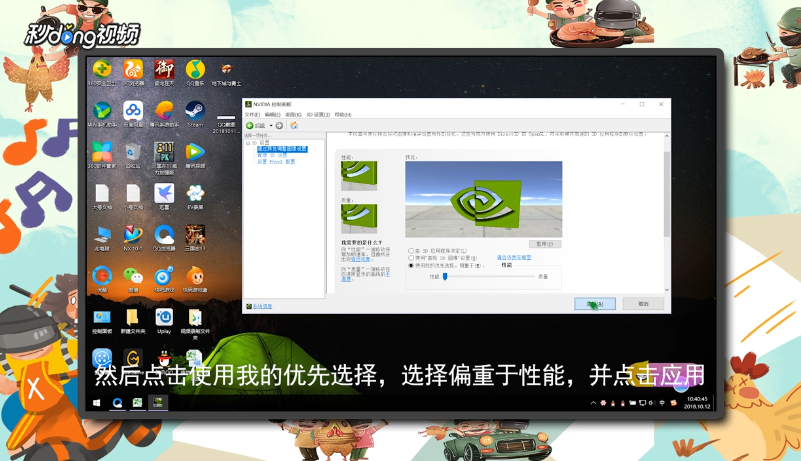Open 腾讯视频 desktop icon

(x=195, y=156)
